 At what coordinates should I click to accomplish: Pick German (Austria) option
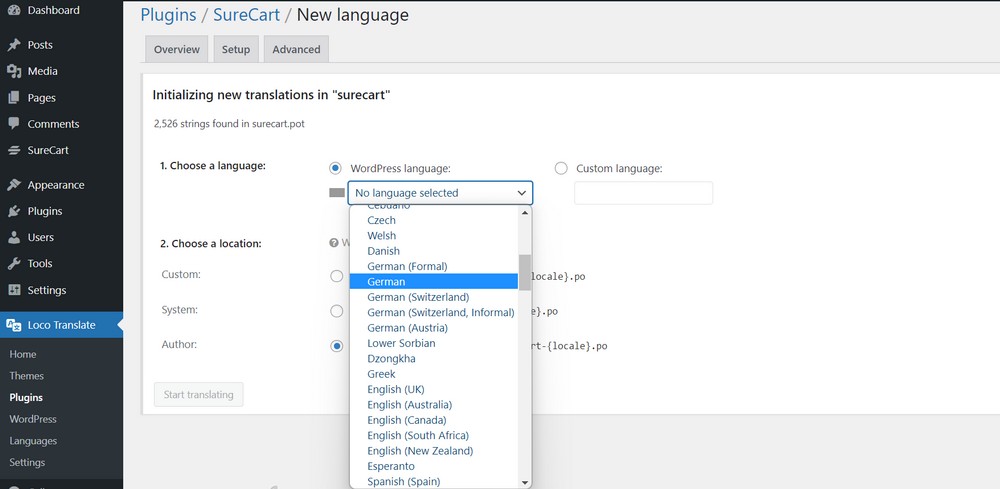click(434, 328)
